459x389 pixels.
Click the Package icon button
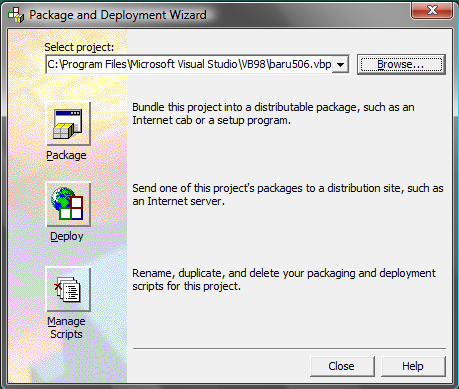click(x=68, y=124)
